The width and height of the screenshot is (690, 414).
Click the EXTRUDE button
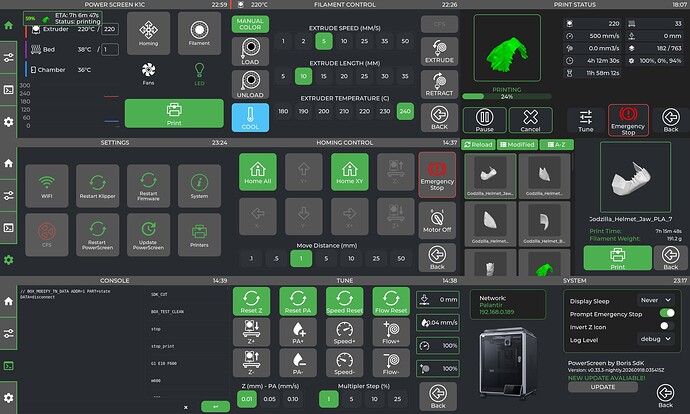tap(439, 51)
